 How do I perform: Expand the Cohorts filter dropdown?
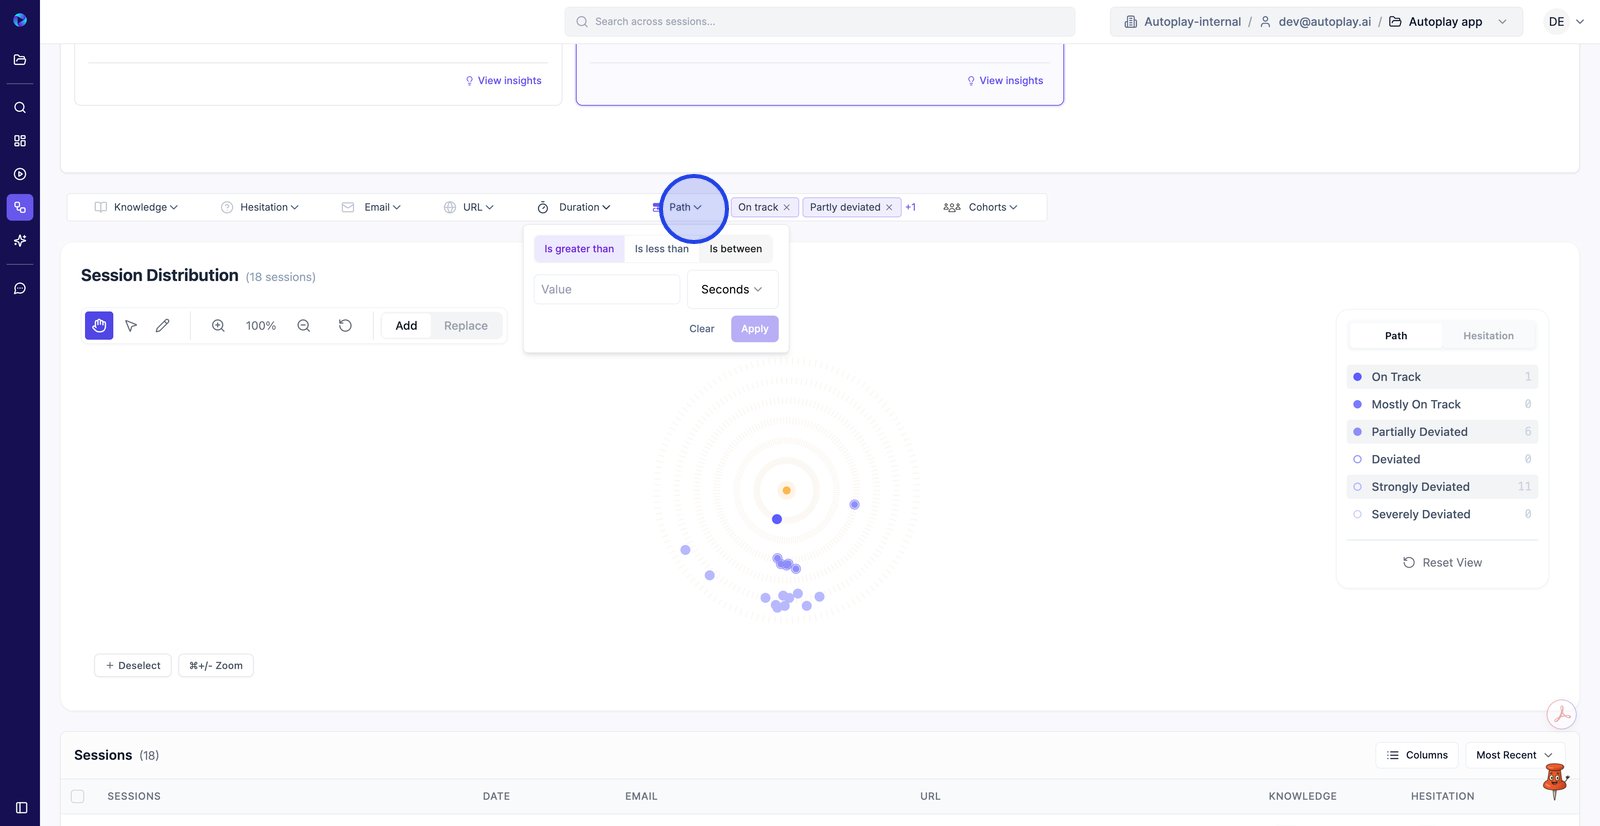(981, 208)
